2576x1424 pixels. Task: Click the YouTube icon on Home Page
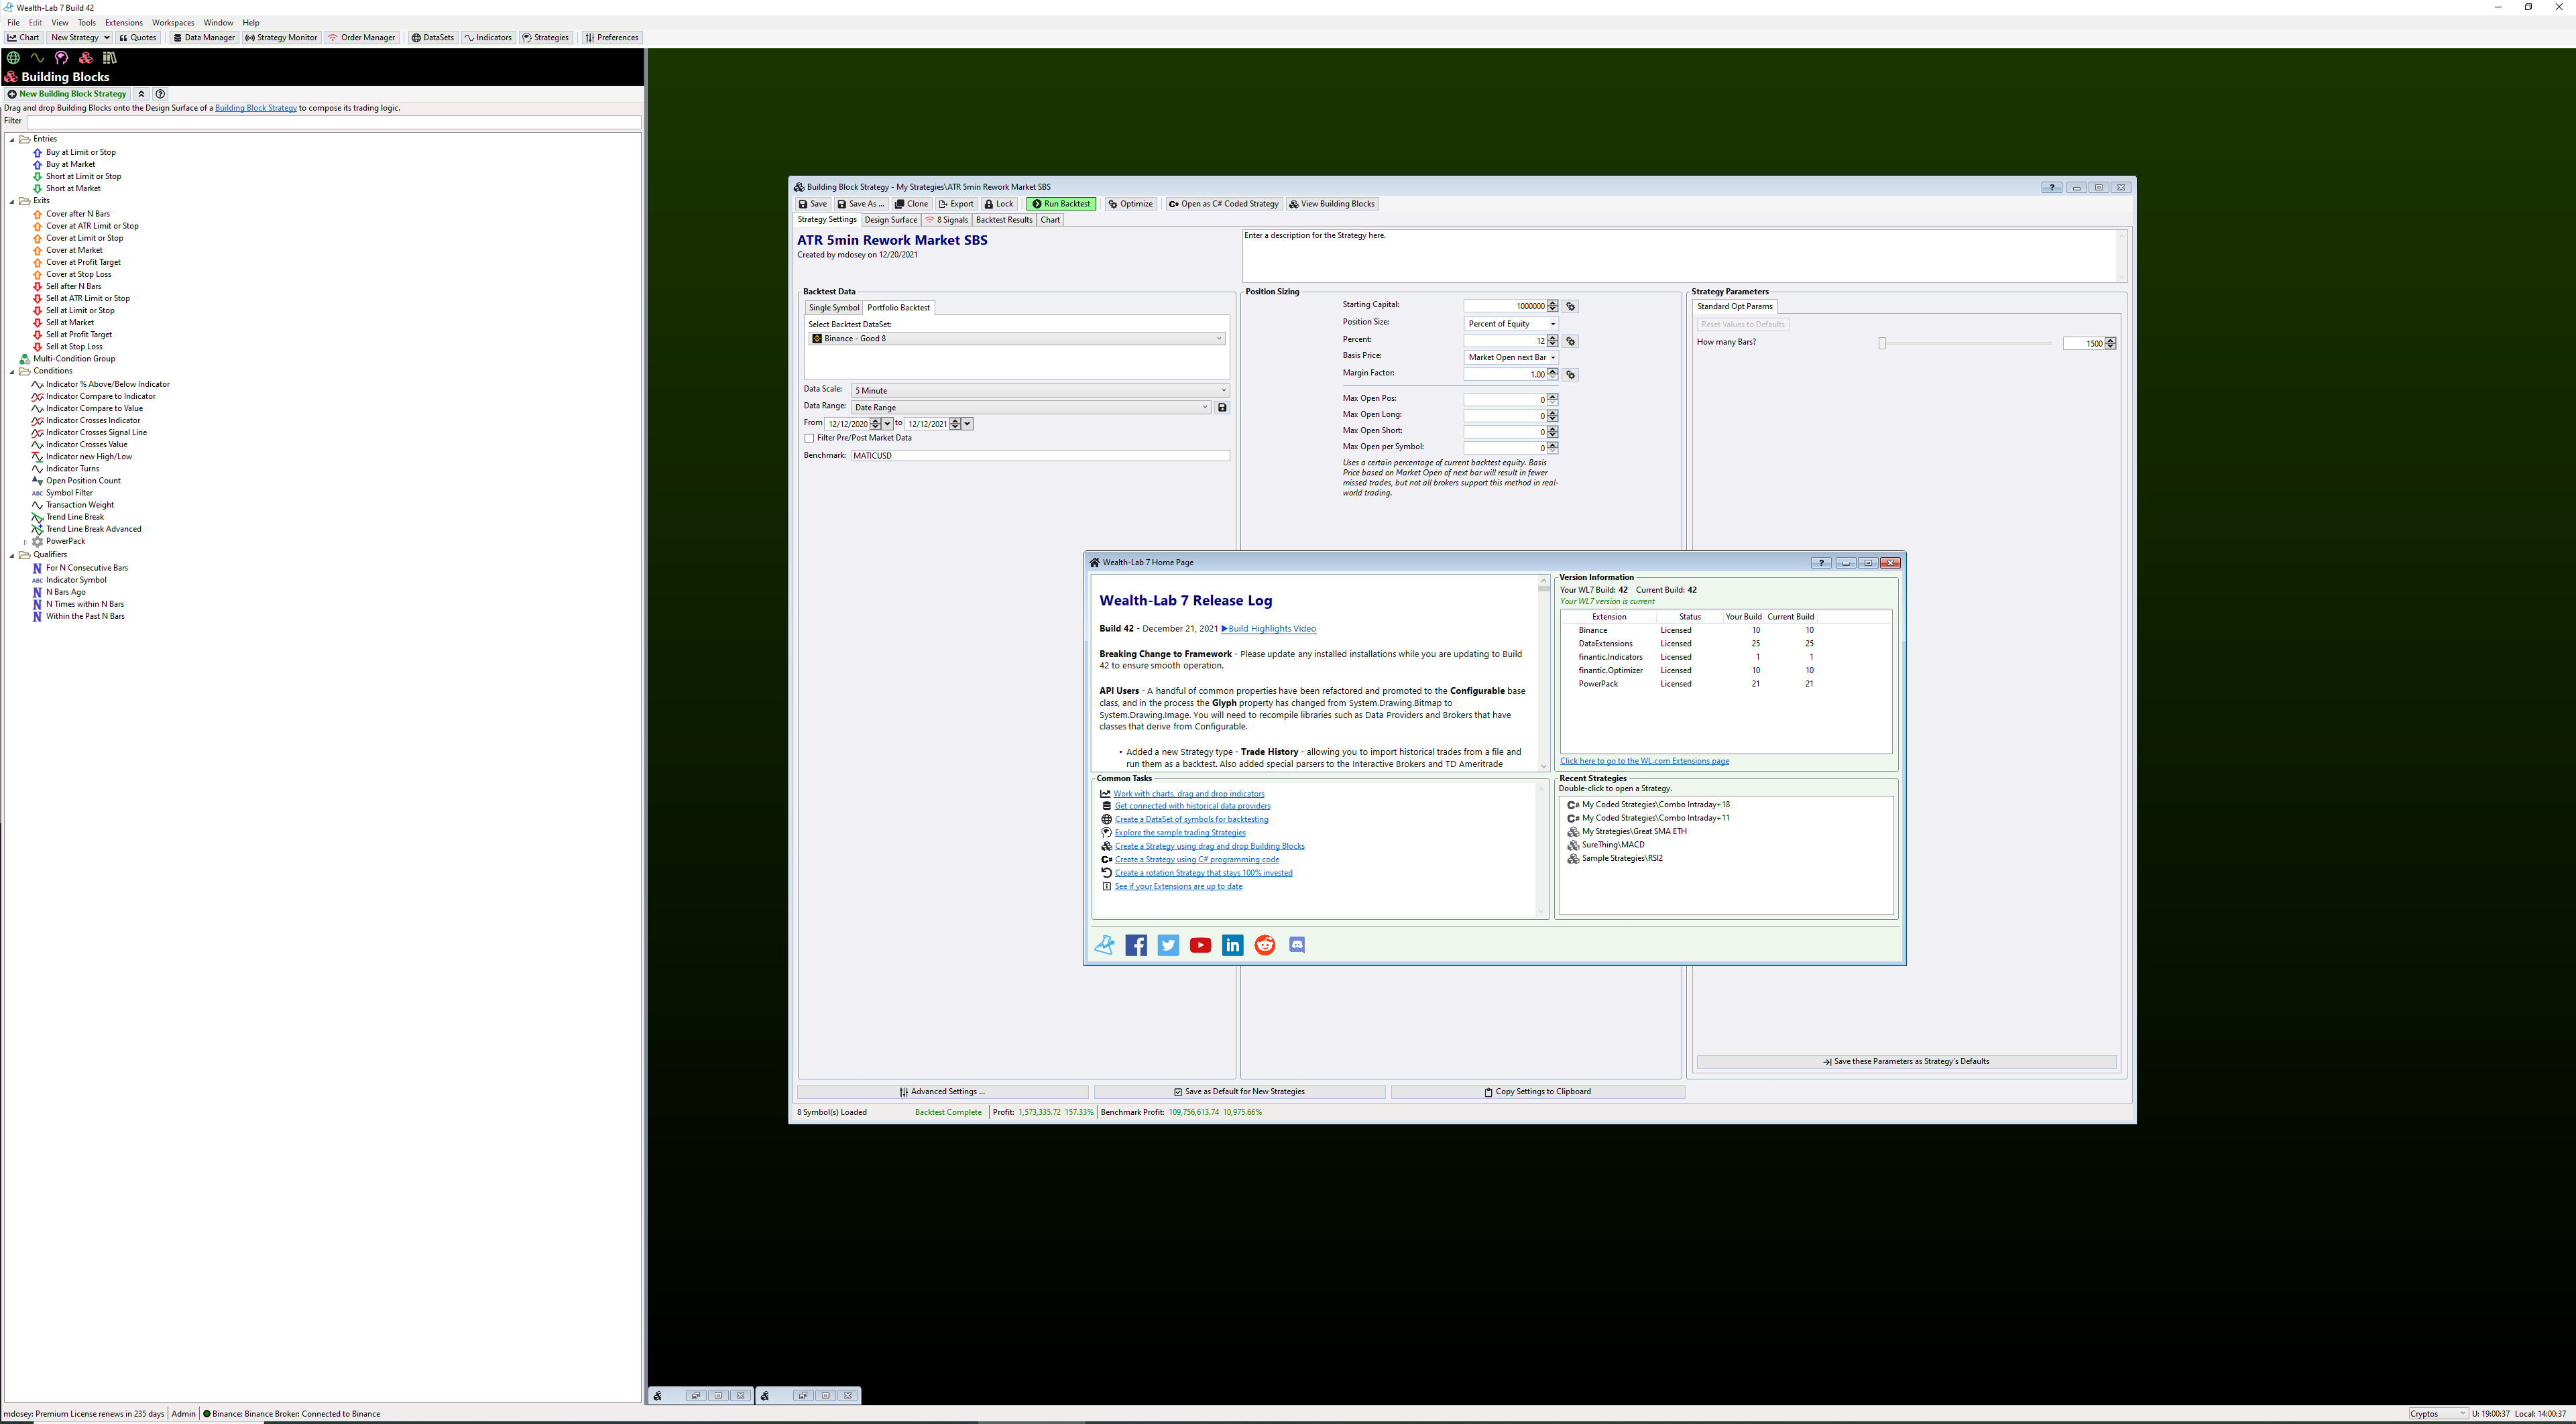1200,945
